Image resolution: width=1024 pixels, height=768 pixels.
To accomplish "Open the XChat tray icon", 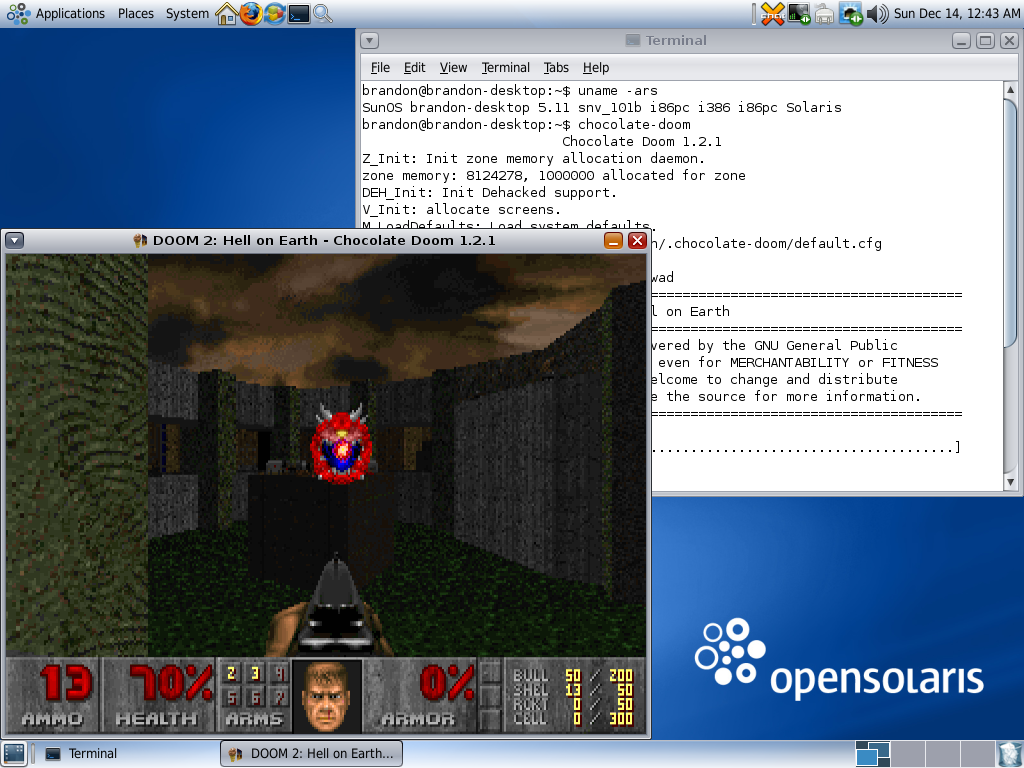I will pyautogui.click(x=772, y=14).
